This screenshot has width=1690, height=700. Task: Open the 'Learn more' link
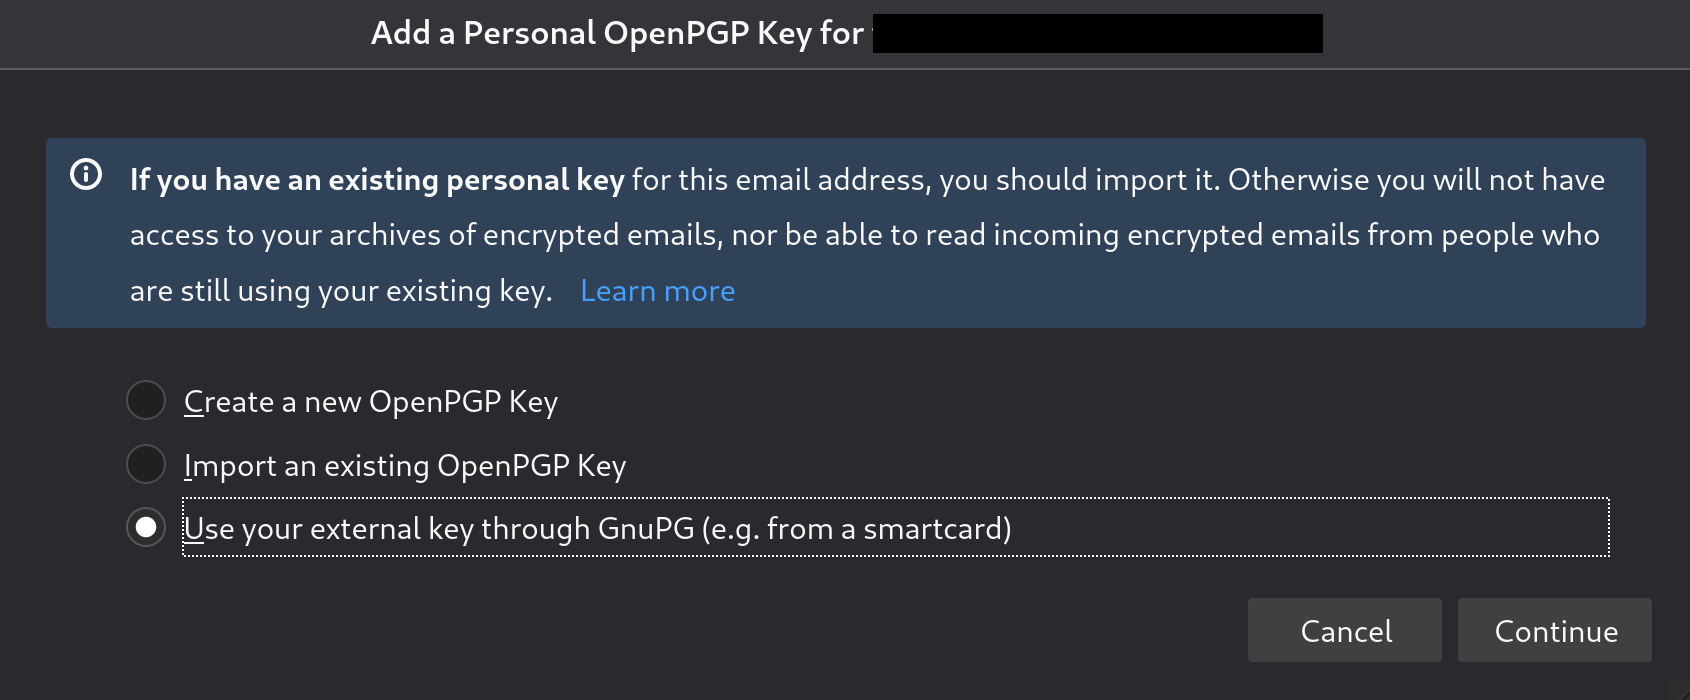pyautogui.click(x=657, y=290)
